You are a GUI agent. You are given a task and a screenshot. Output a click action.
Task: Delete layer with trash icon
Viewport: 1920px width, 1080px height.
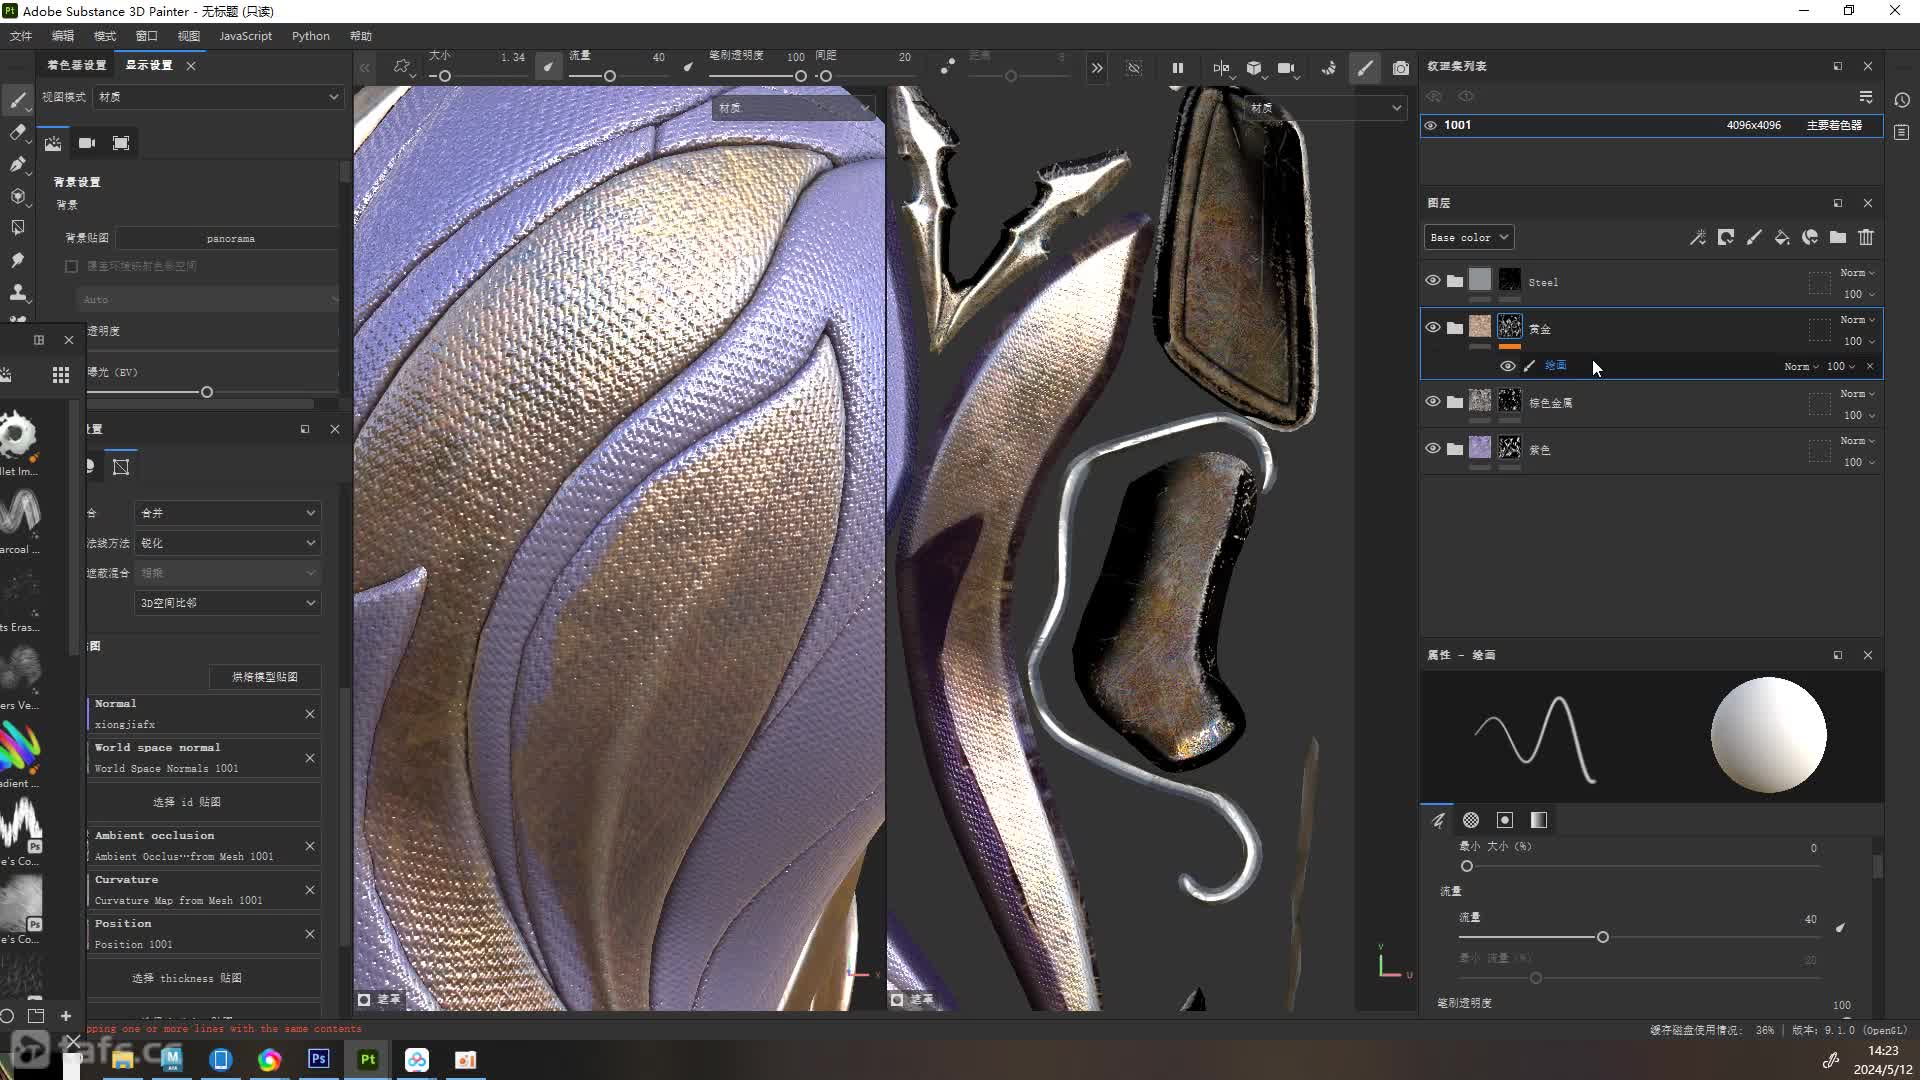click(x=1866, y=237)
